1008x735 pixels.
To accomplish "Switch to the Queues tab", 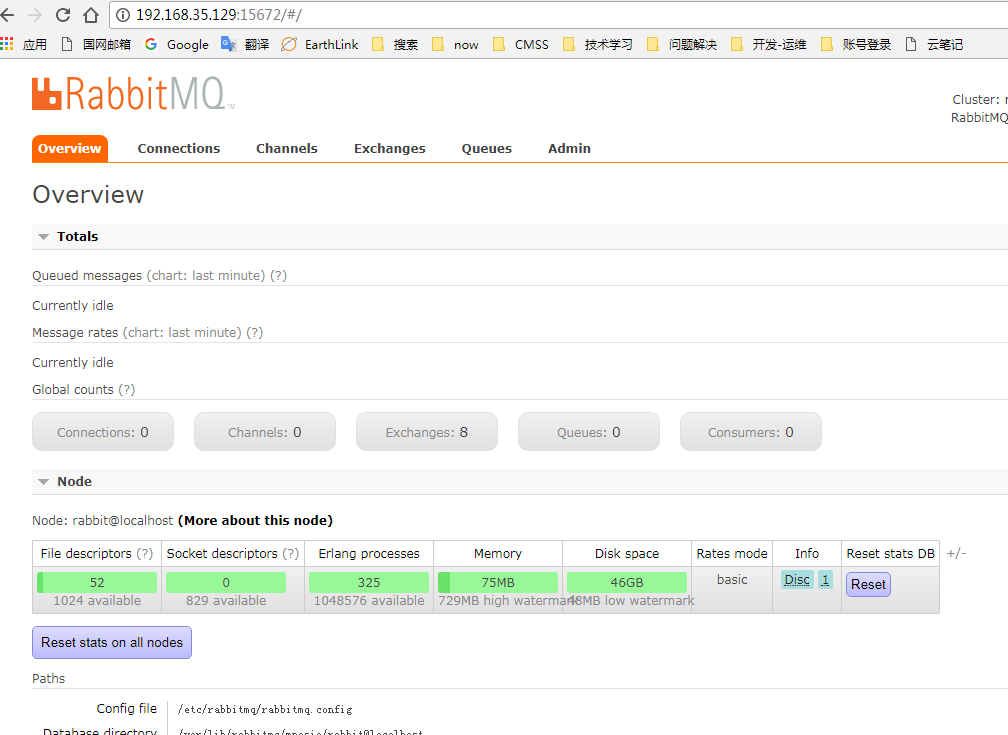I will pyautogui.click(x=487, y=149).
